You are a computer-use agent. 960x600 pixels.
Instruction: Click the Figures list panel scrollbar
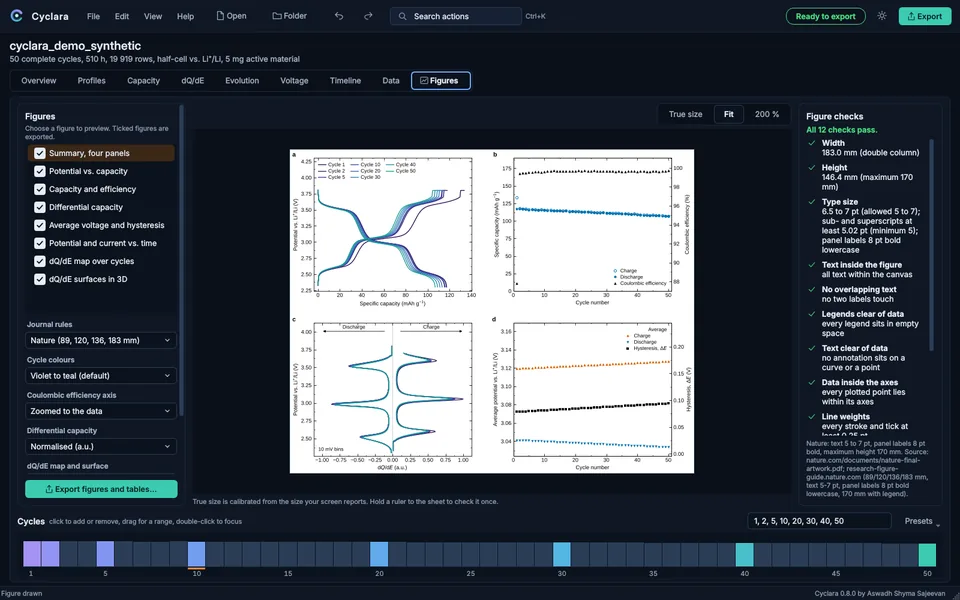click(181, 261)
